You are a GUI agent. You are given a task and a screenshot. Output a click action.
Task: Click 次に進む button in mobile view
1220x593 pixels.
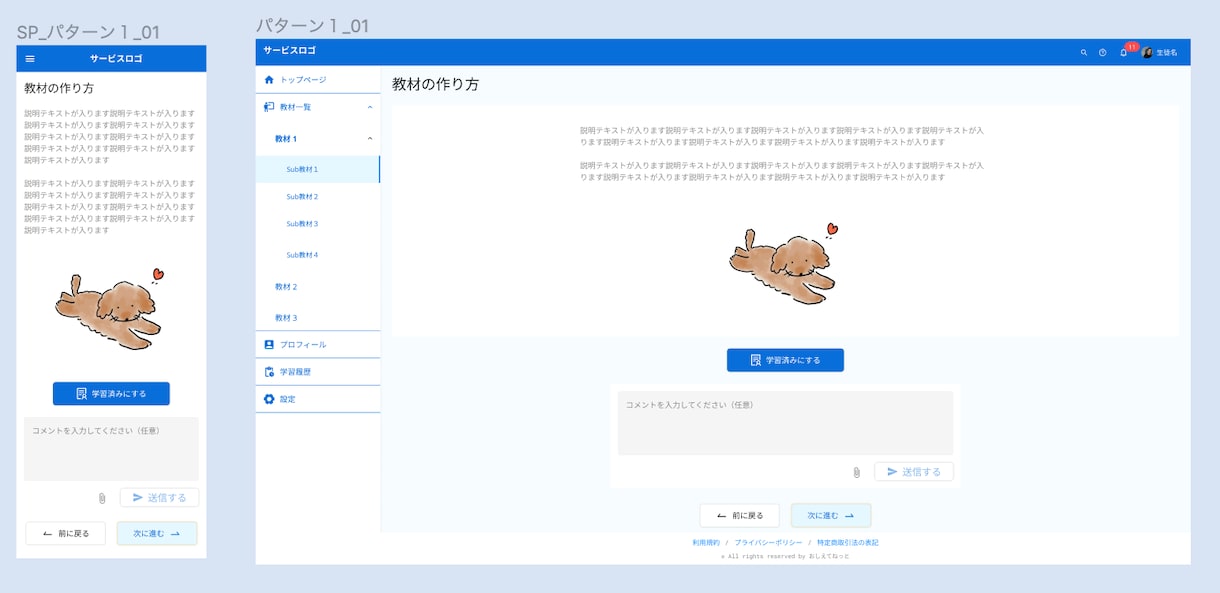coord(157,534)
